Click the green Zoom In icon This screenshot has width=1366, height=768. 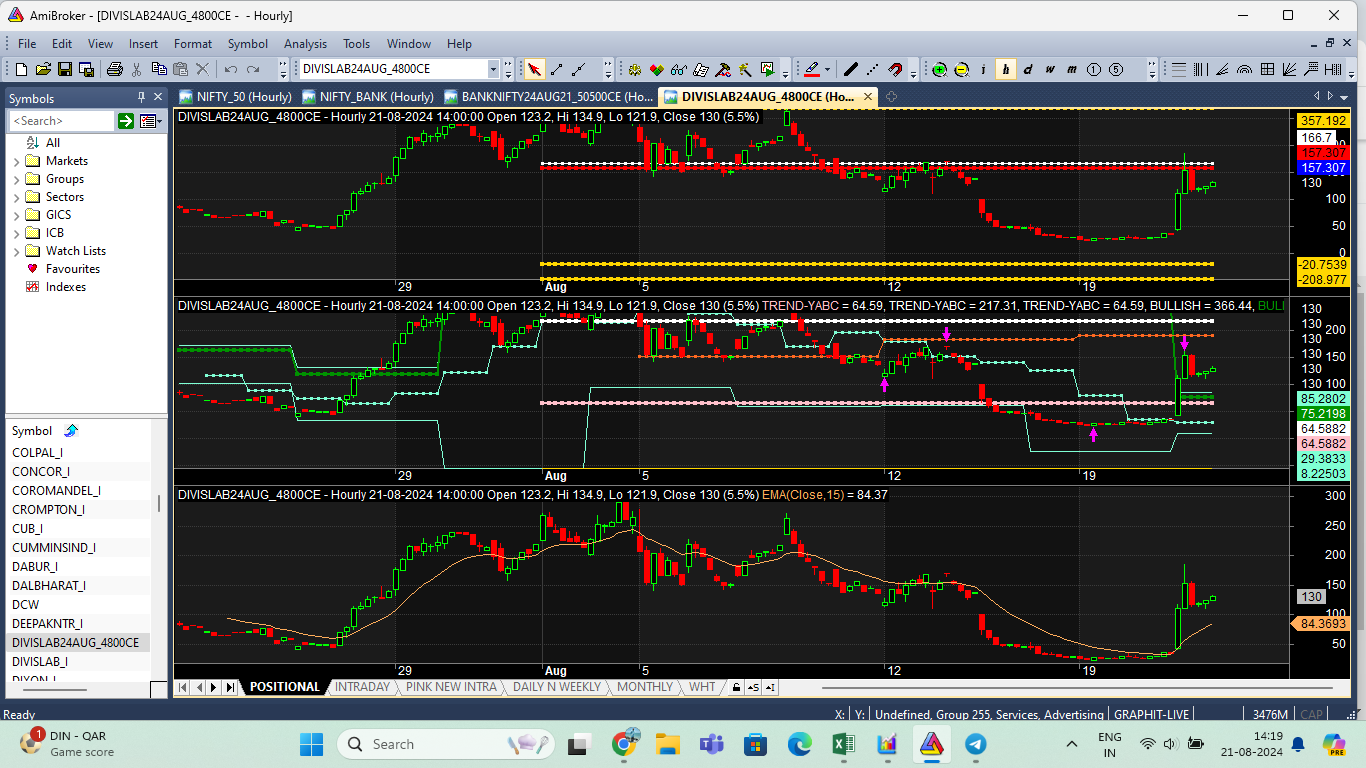click(x=939, y=69)
